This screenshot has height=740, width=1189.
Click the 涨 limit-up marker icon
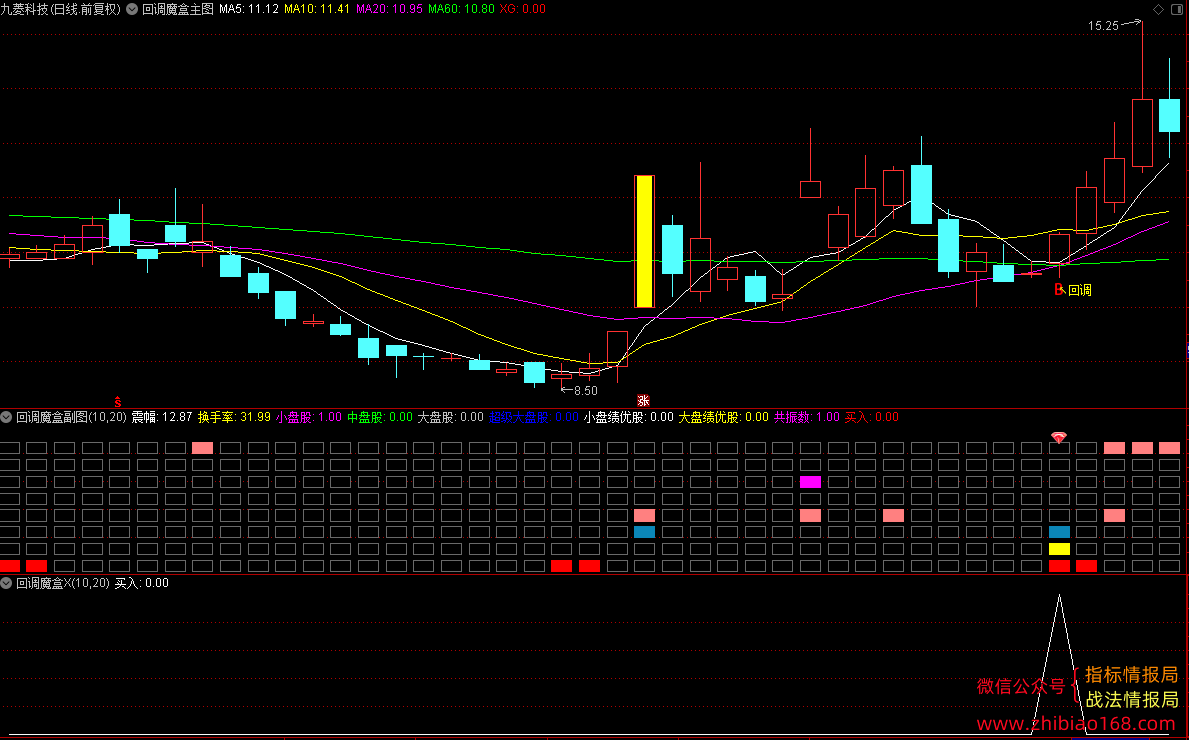[643, 401]
